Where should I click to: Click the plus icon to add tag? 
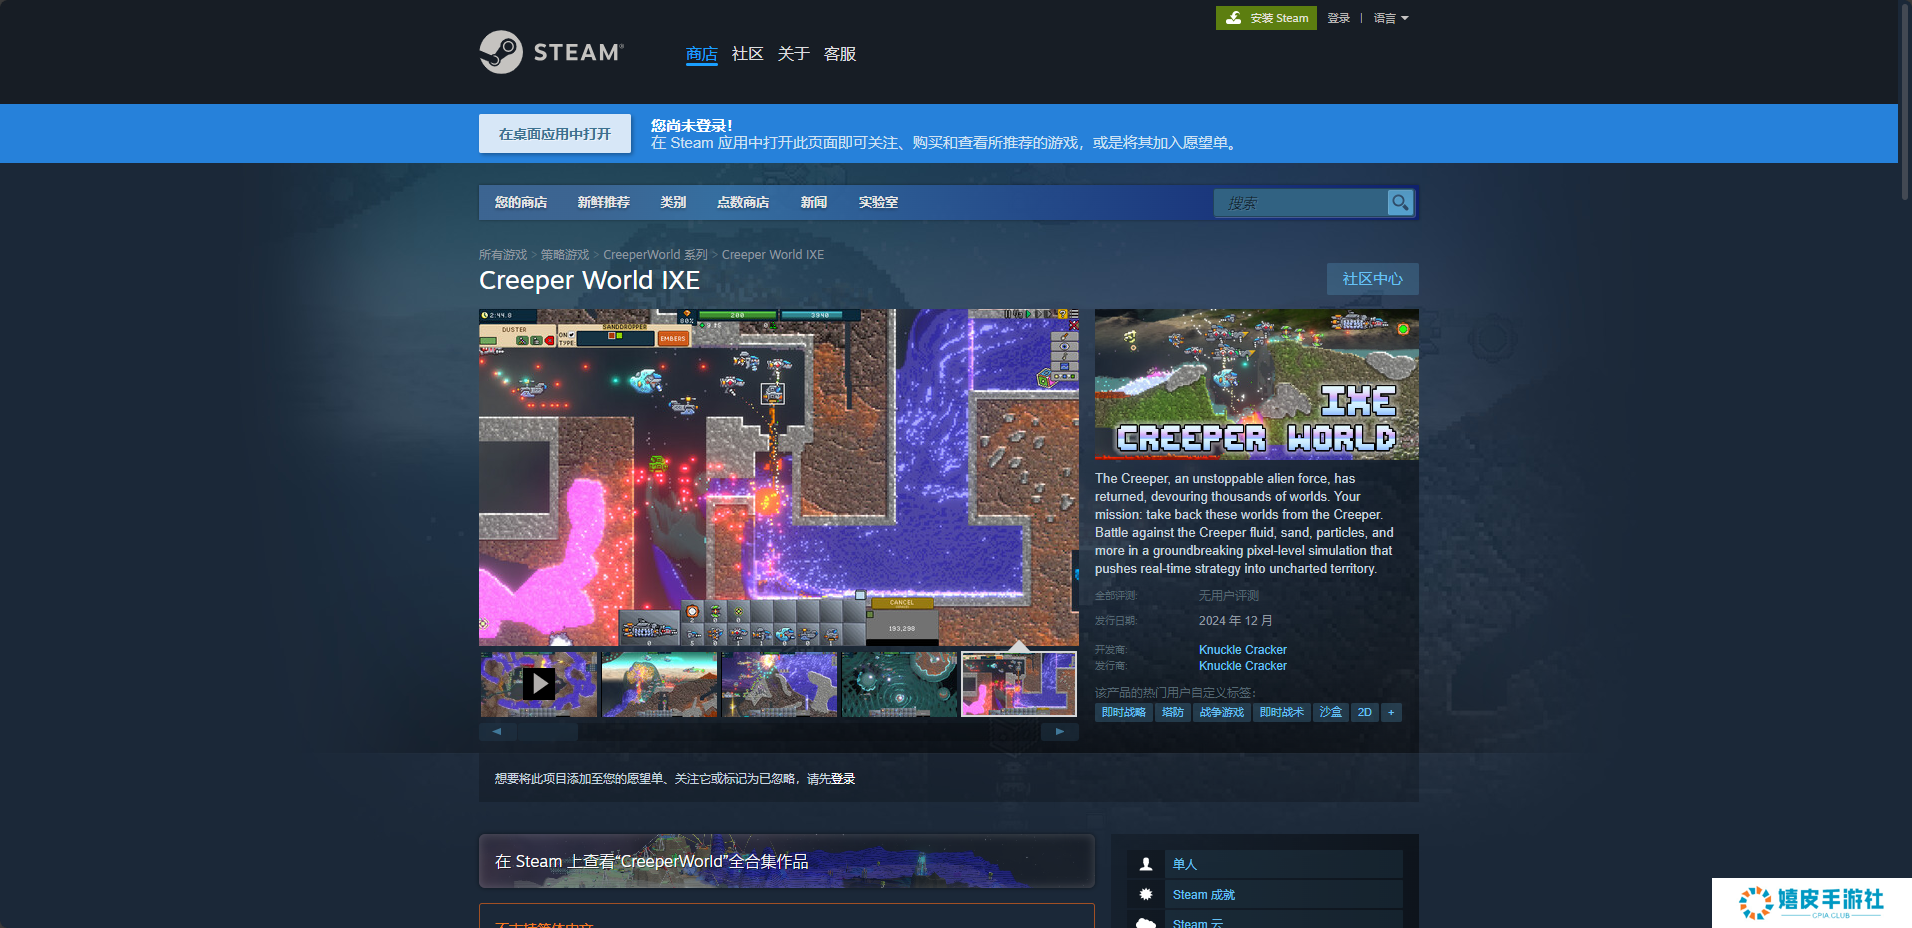point(1391,712)
